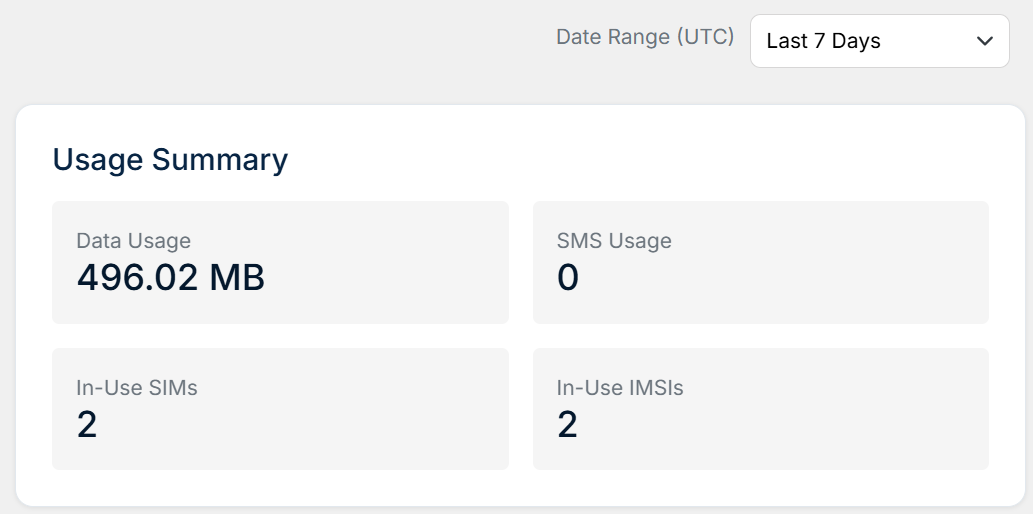
Task: Select the In-Use SIMs card
Action: 281,409
